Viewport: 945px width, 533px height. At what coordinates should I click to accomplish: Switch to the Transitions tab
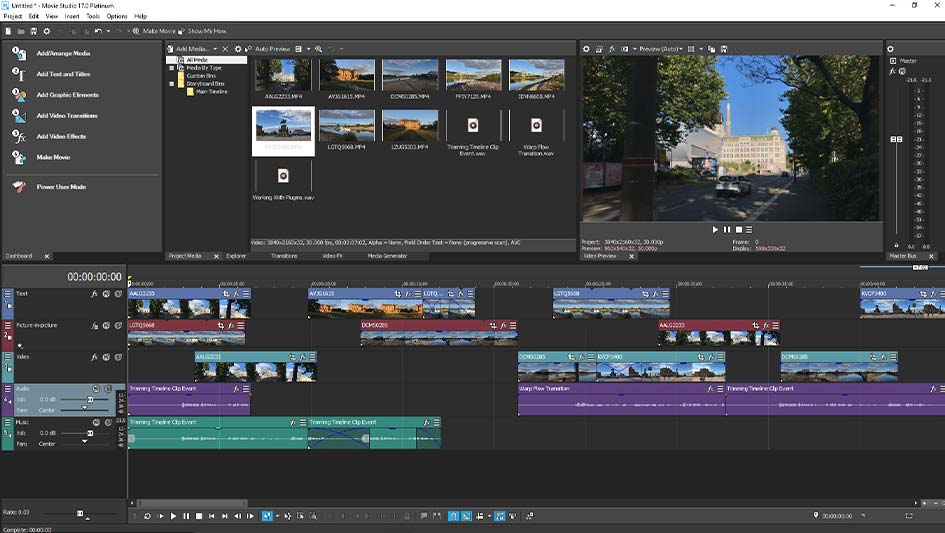point(284,256)
